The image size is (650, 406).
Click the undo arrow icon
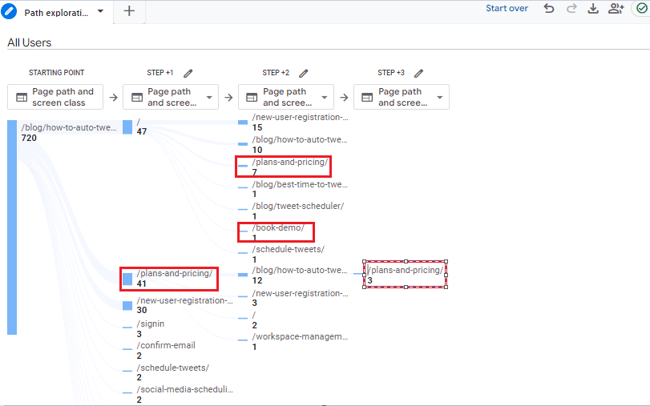549,9
